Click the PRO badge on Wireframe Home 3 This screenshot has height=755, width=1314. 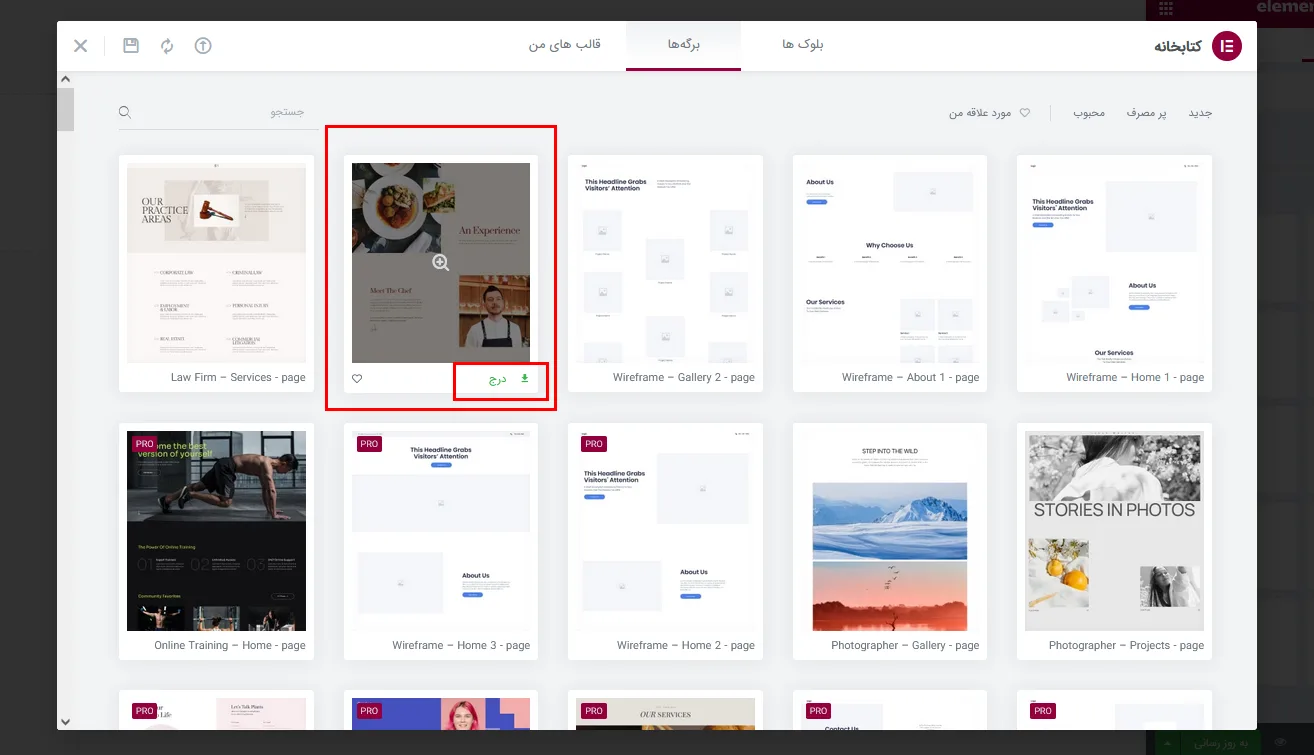(x=369, y=443)
